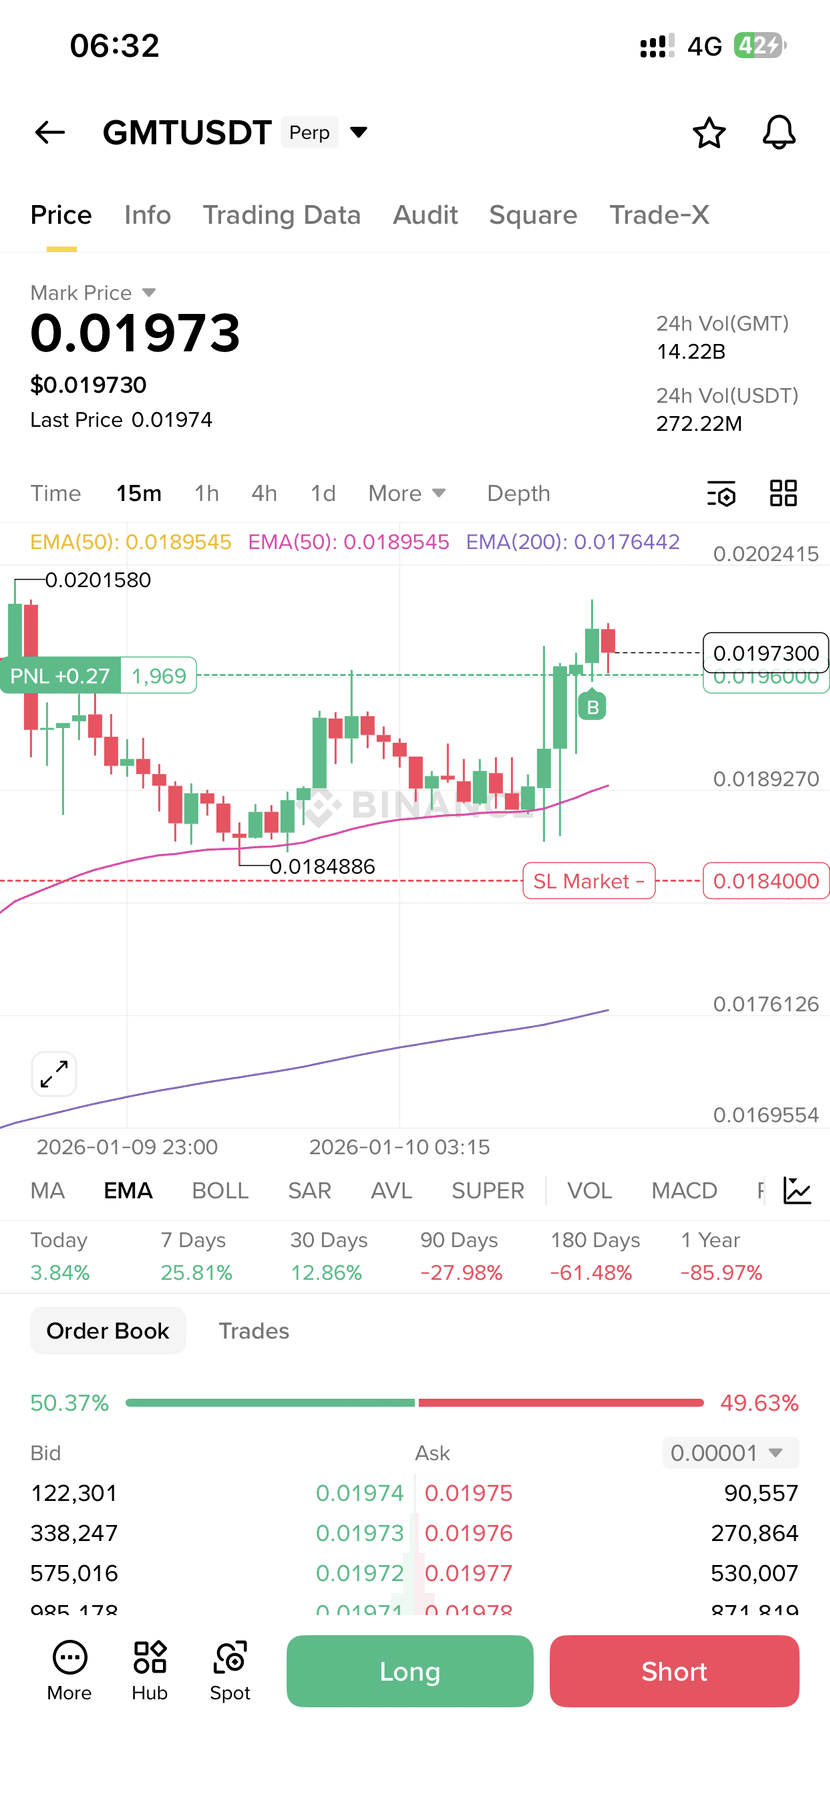Viewport: 830px width, 1796px height.
Task: Tap the battery indicator in status bar
Action: [760, 45]
